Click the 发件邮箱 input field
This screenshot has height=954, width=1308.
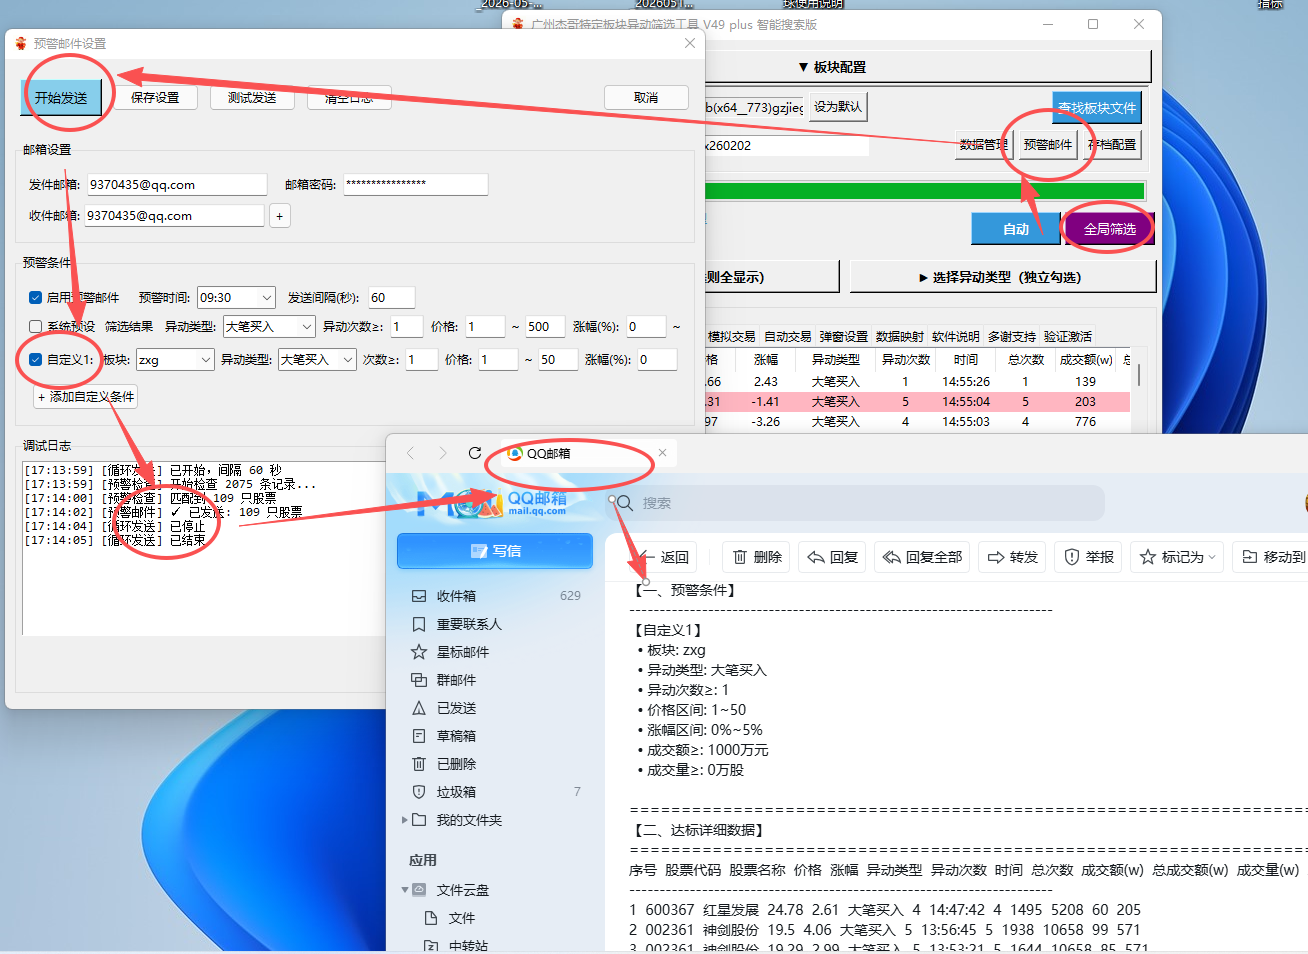(x=177, y=184)
